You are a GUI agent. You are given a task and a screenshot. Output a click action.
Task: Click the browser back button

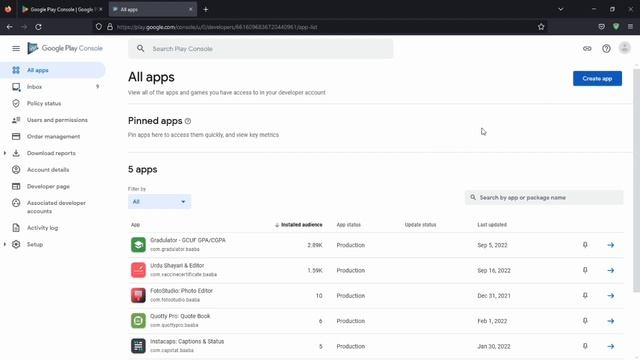coord(9,27)
